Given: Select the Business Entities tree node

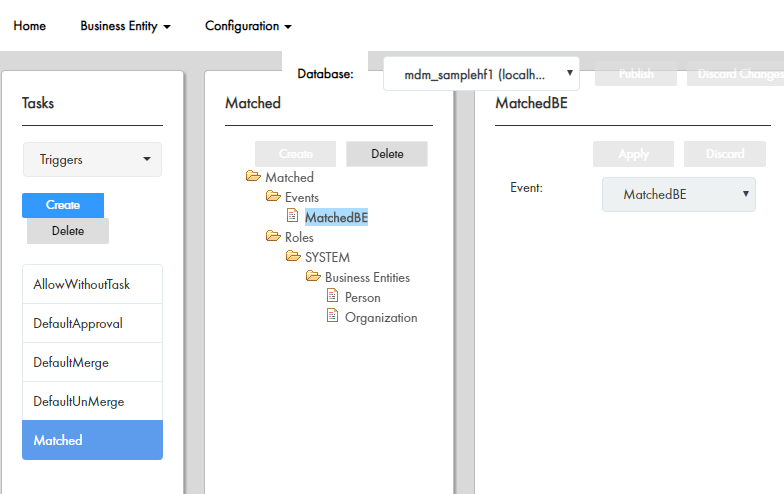Looking at the screenshot, I should [368, 277].
